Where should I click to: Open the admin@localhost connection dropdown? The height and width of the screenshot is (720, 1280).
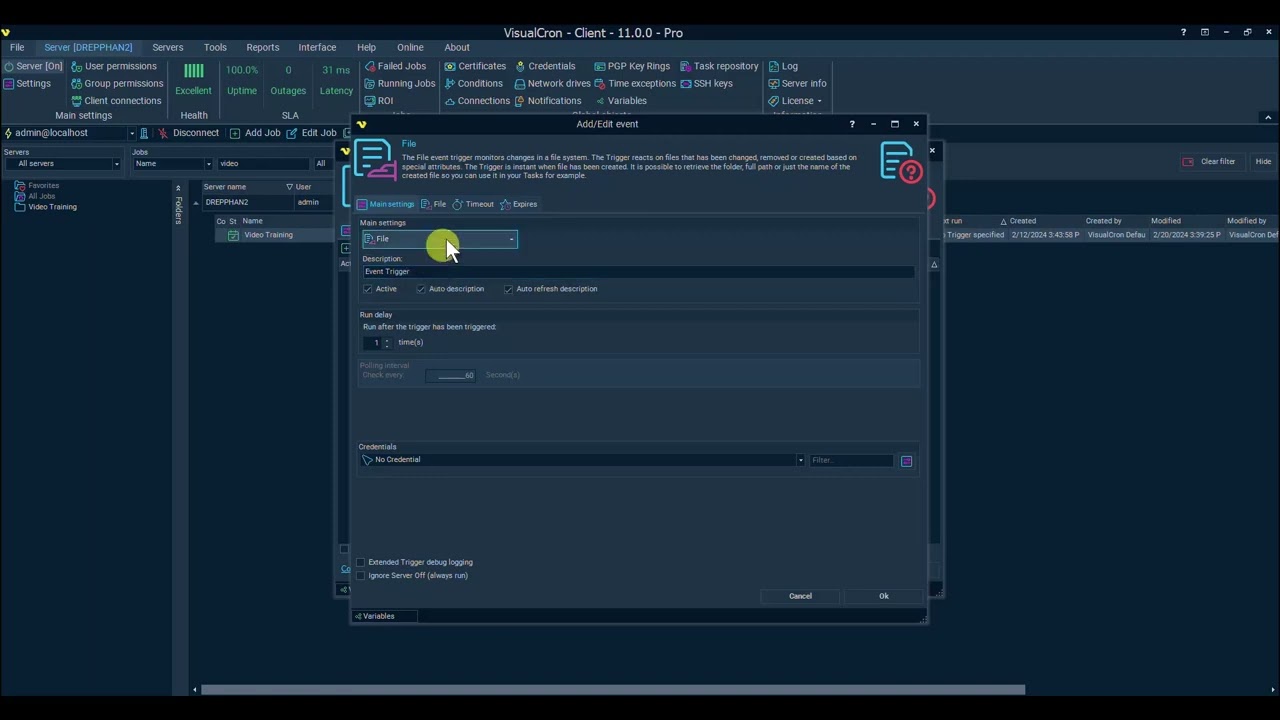(x=131, y=133)
